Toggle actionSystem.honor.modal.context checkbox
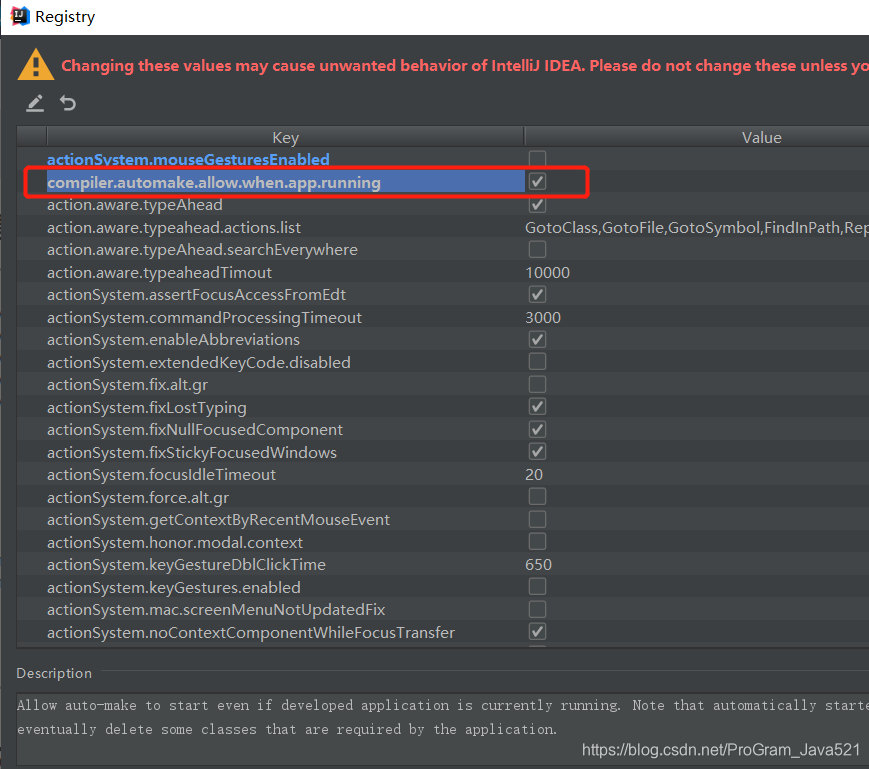869x769 pixels. (x=537, y=541)
